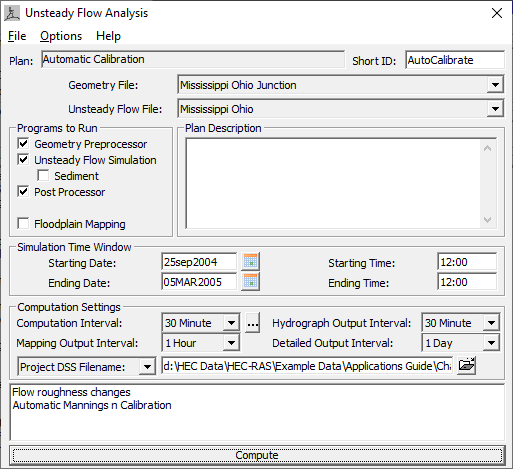Open Hydrograph Output Interval dropdown

tap(491, 323)
